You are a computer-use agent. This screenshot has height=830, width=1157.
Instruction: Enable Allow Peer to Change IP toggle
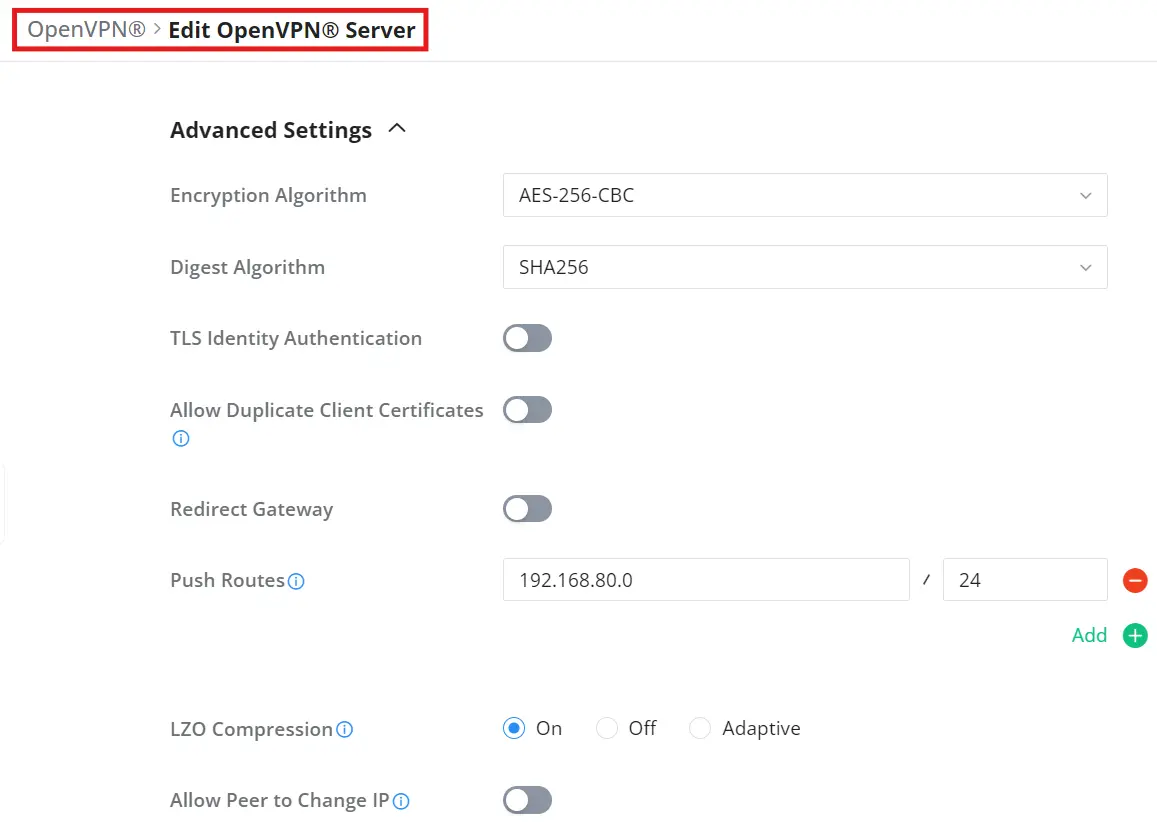point(528,800)
